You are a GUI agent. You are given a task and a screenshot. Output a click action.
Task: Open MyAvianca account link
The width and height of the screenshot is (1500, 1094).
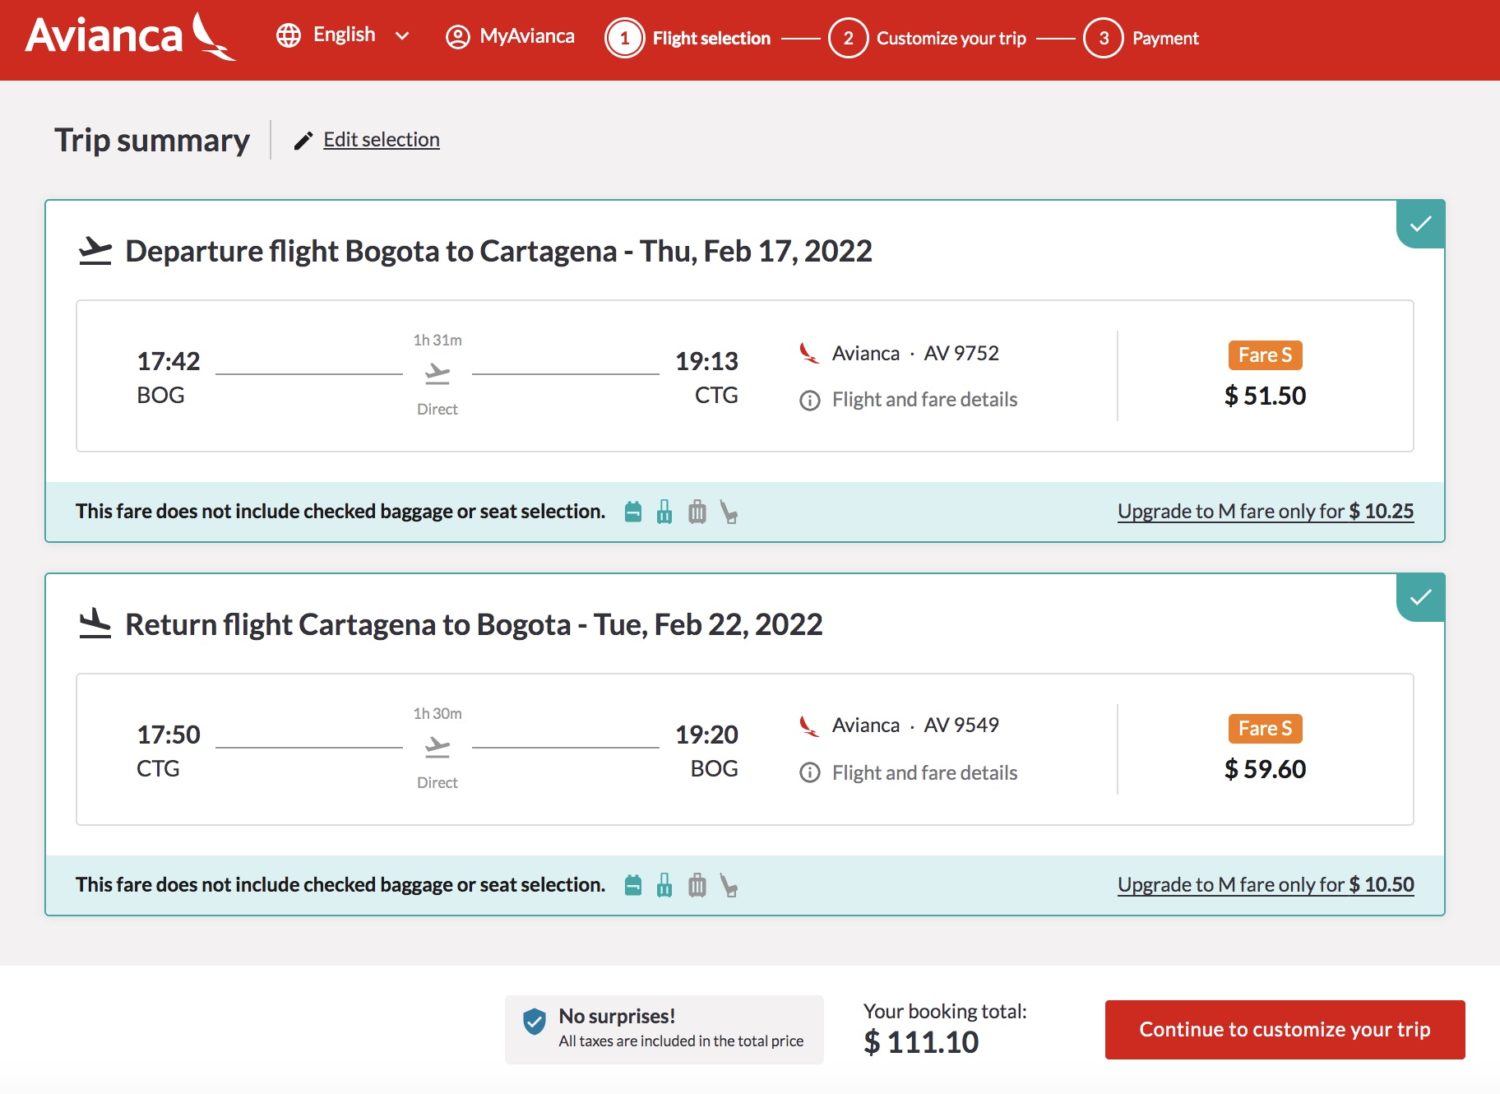(527, 37)
